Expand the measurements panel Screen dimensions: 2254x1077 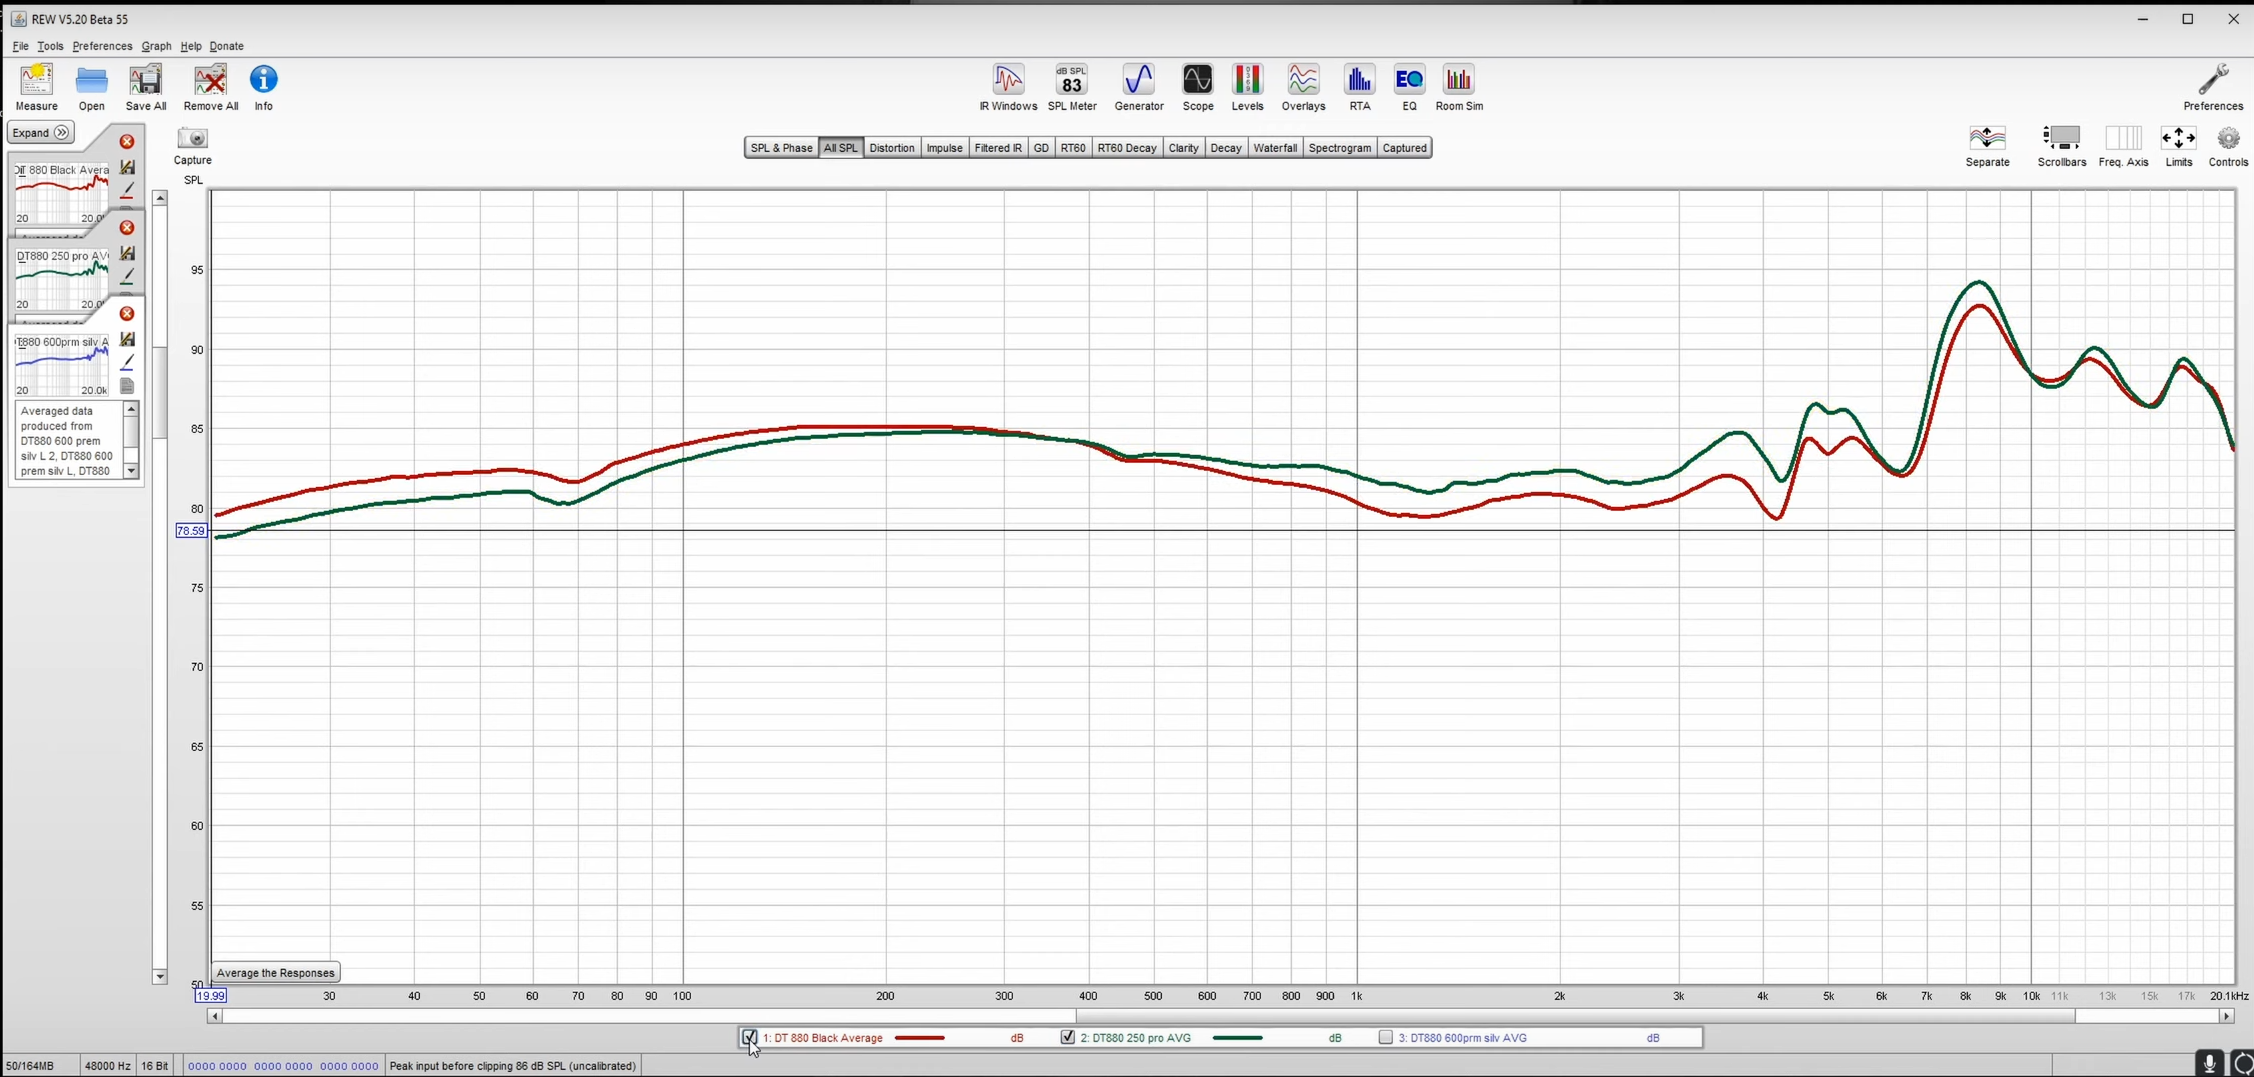pyautogui.click(x=40, y=132)
